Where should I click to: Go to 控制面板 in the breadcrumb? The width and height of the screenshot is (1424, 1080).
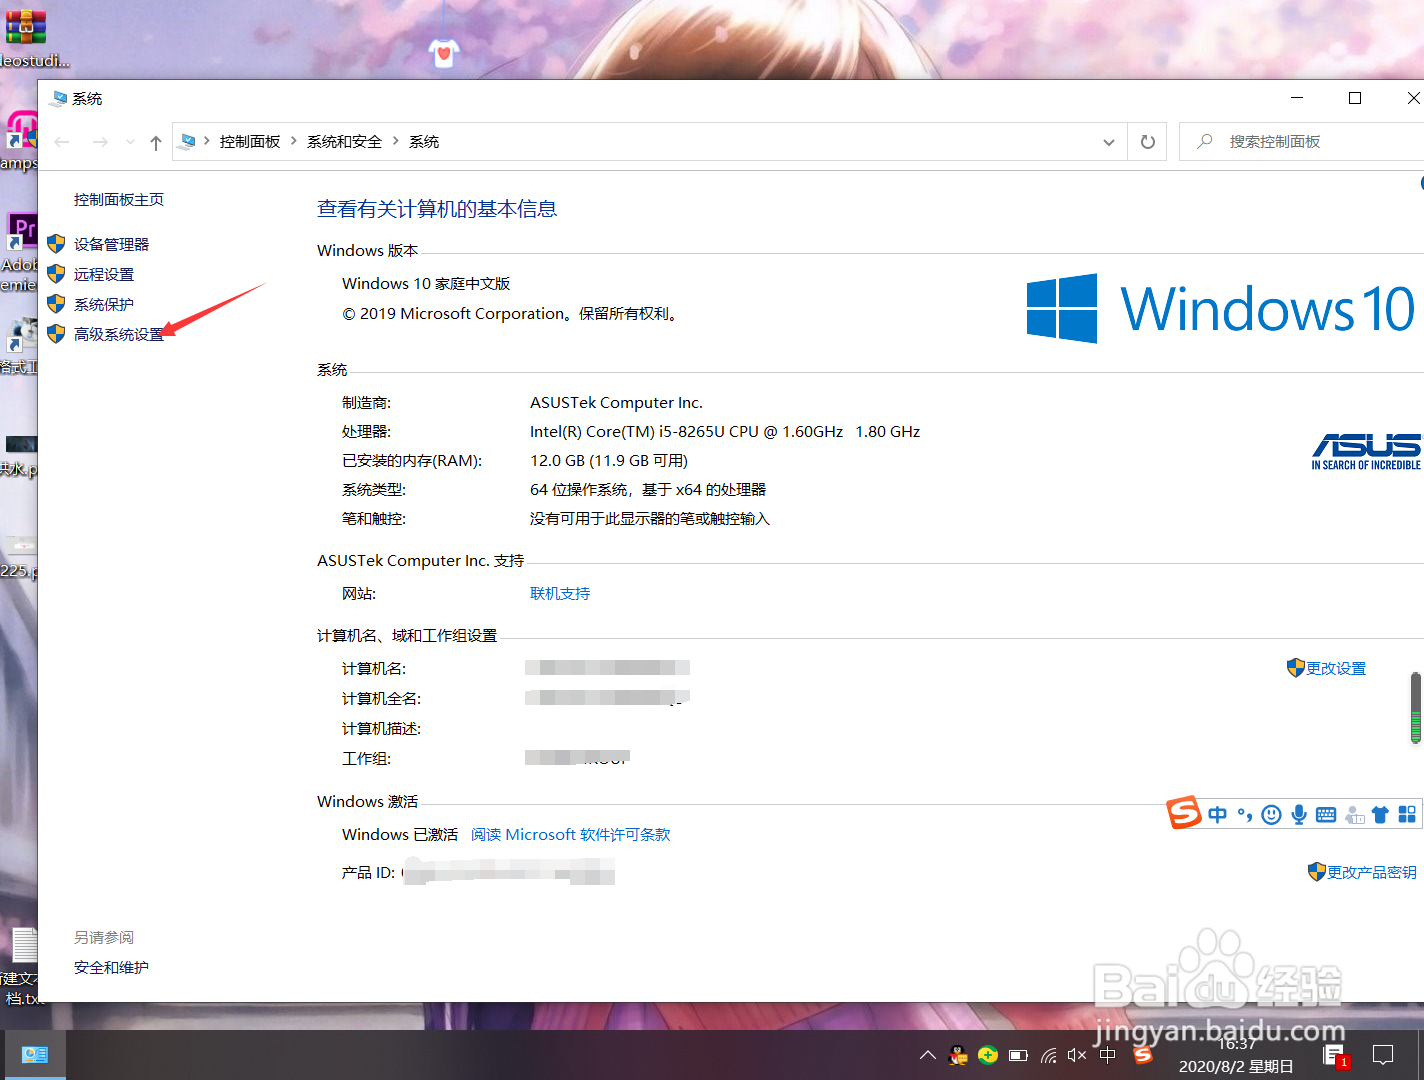pos(250,141)
